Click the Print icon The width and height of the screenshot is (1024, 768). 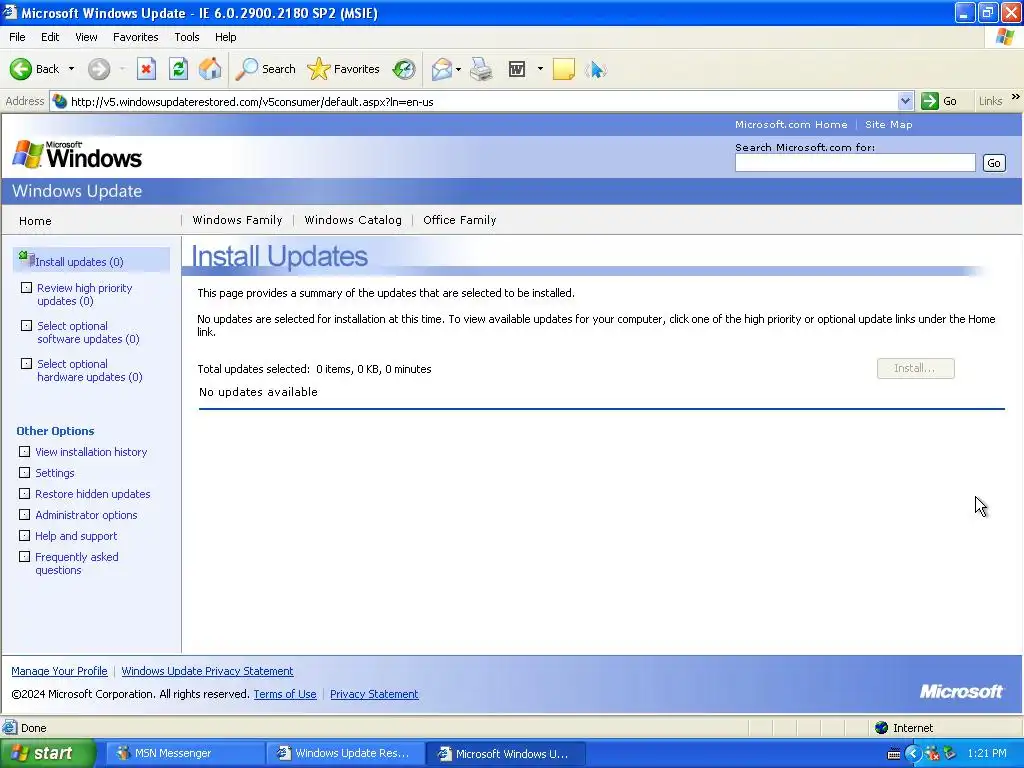tap(481, 69)
